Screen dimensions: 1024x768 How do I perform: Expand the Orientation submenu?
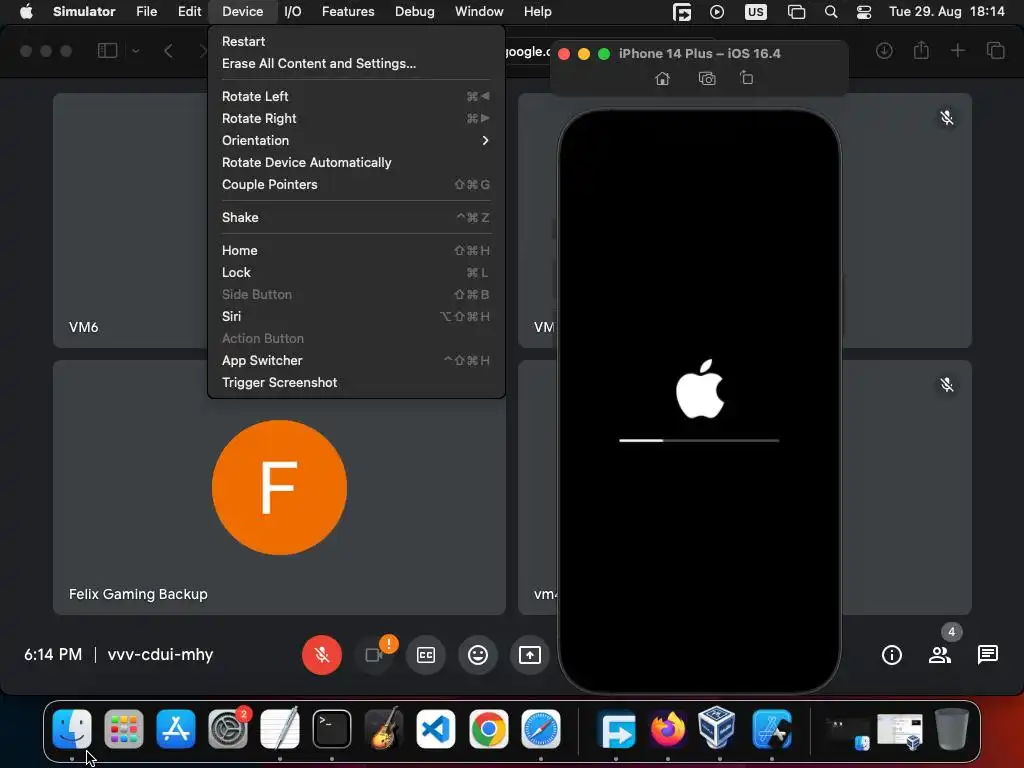[356, 140]
